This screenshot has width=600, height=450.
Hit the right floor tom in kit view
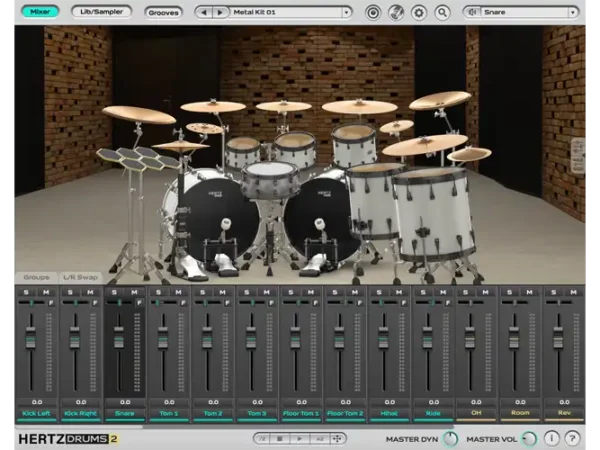pos(432,214)
